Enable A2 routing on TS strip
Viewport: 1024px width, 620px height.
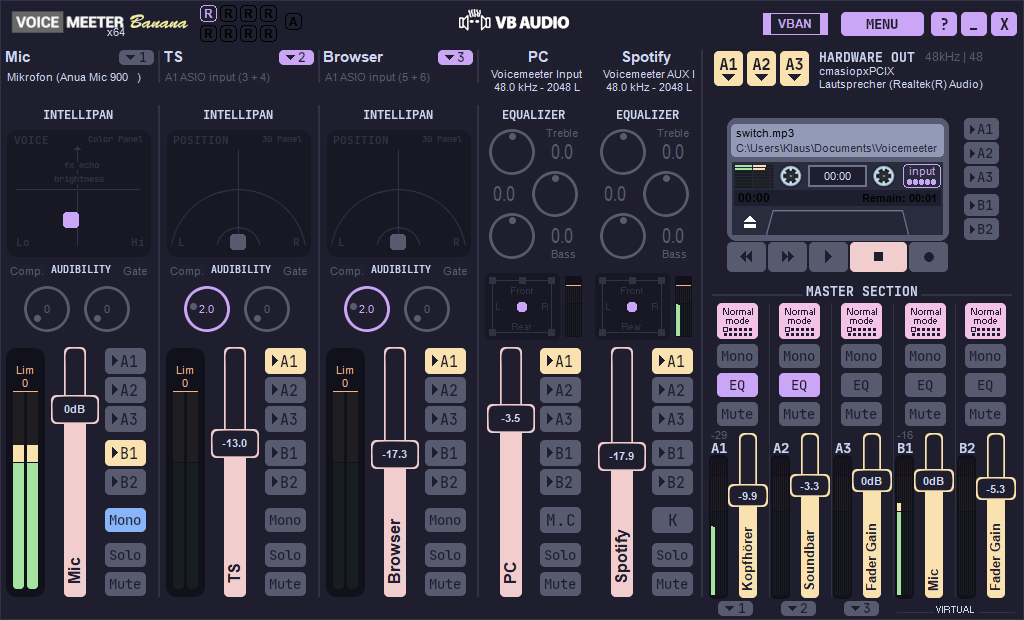tap(285, 390)
